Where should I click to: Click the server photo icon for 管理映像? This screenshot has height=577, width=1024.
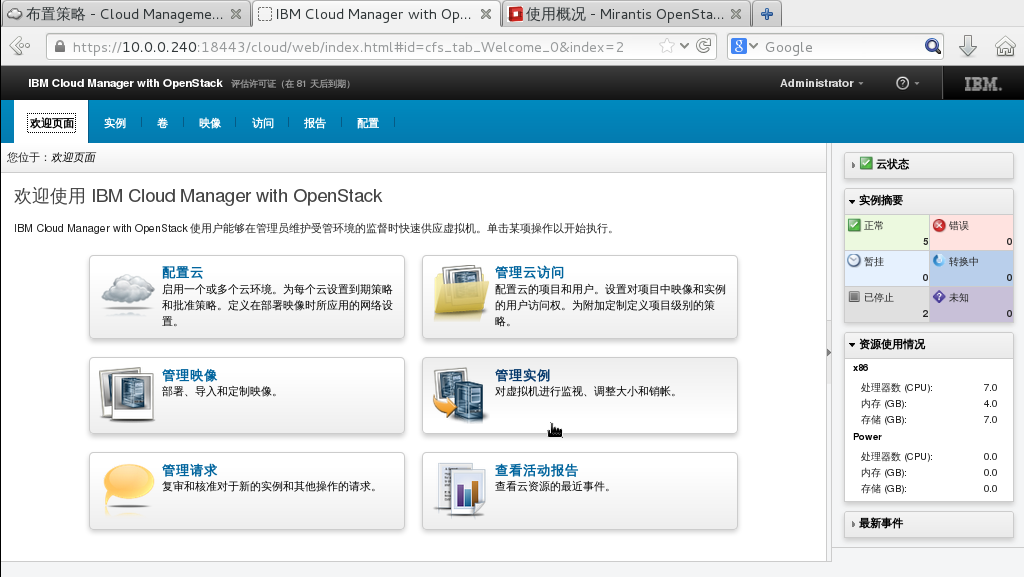127,393
